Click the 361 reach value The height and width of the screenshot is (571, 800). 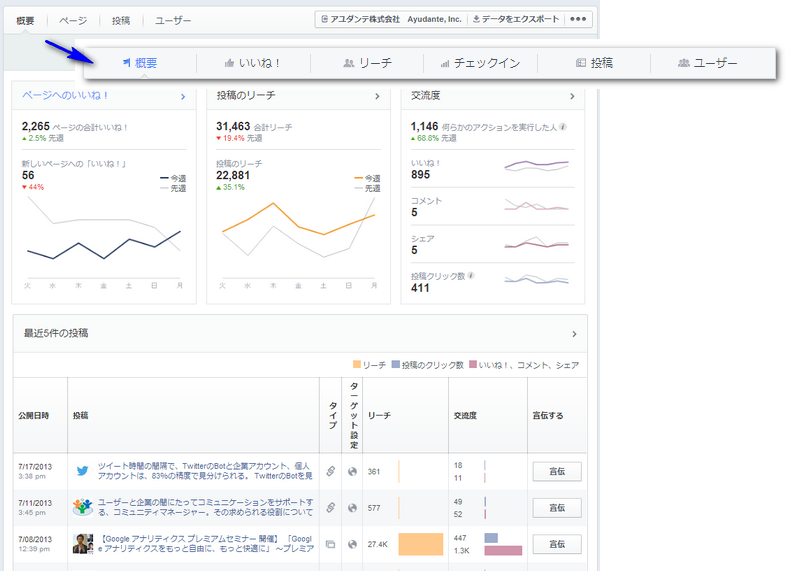tap(374, 471)
